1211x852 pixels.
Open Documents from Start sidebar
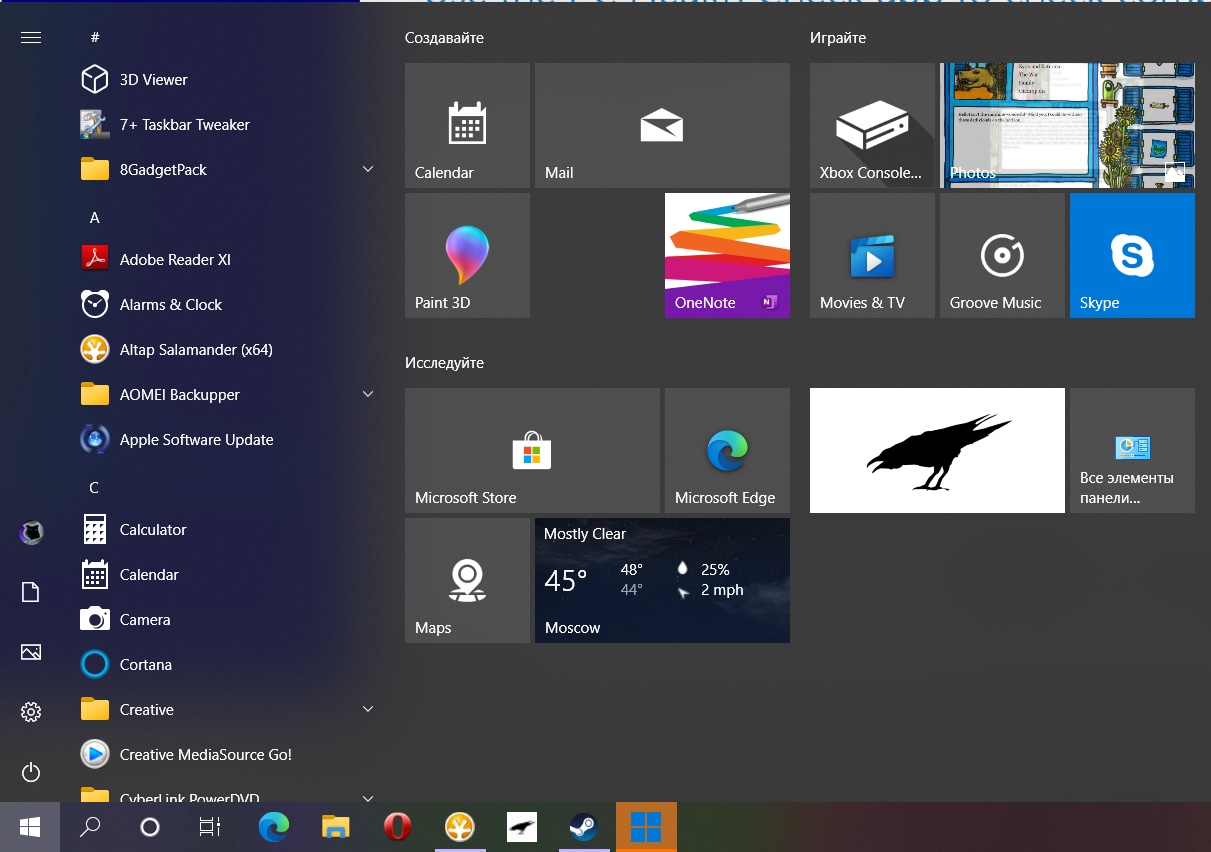(x=31, y=592)
